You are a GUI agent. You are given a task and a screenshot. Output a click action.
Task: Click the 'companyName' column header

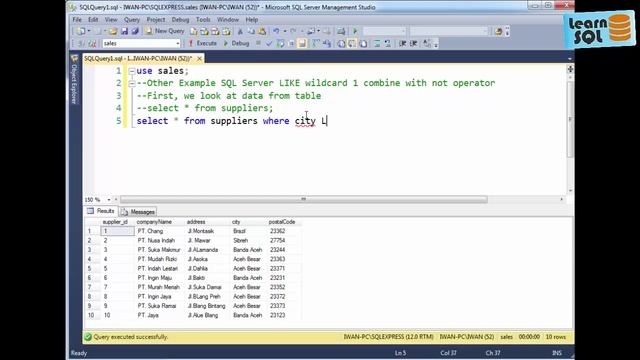(x=154, y=222)
